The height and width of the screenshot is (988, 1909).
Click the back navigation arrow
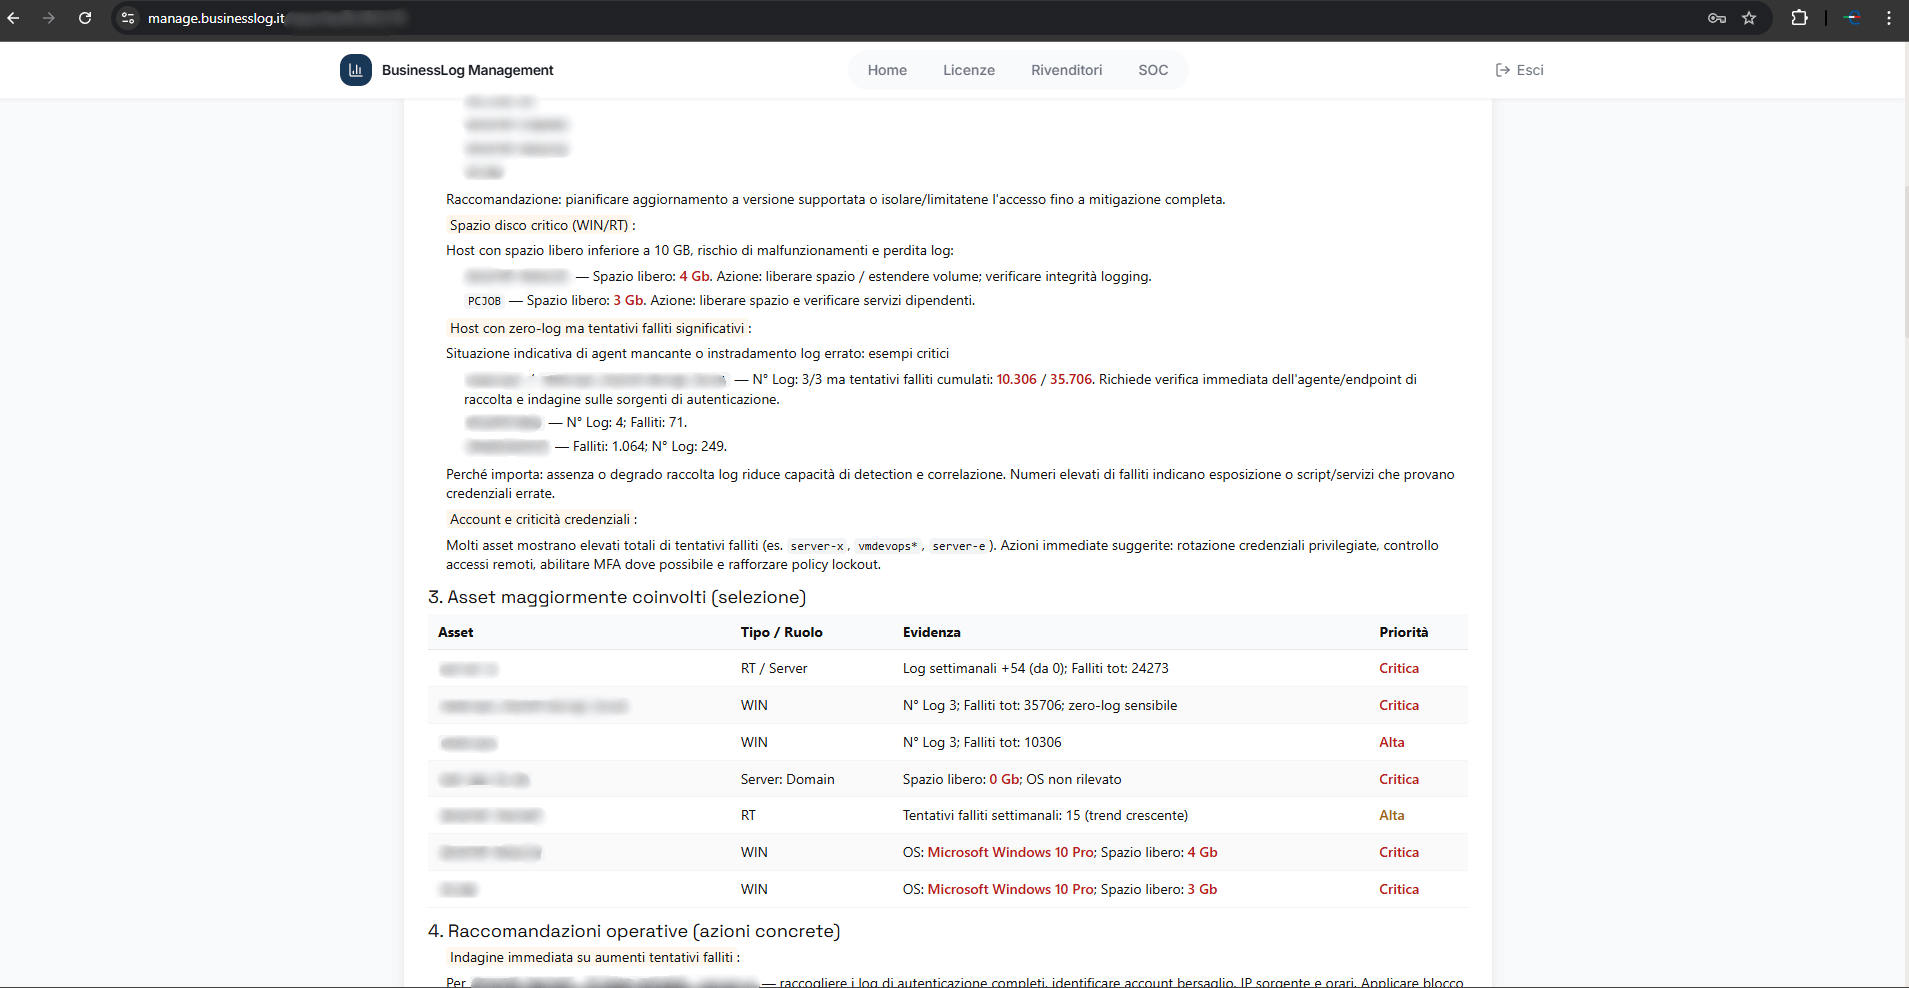(16, 18)
